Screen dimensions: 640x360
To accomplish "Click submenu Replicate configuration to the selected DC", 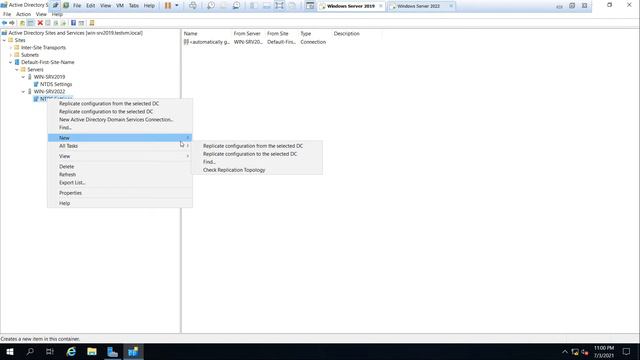I will pos(257,154).
